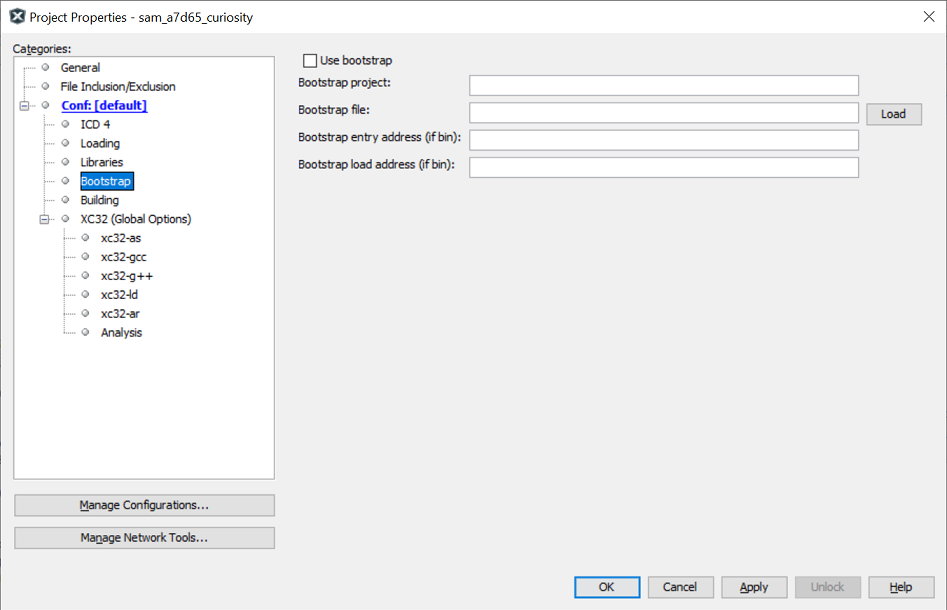Click the MPLAB X icon in title bar

coord(16,16)
